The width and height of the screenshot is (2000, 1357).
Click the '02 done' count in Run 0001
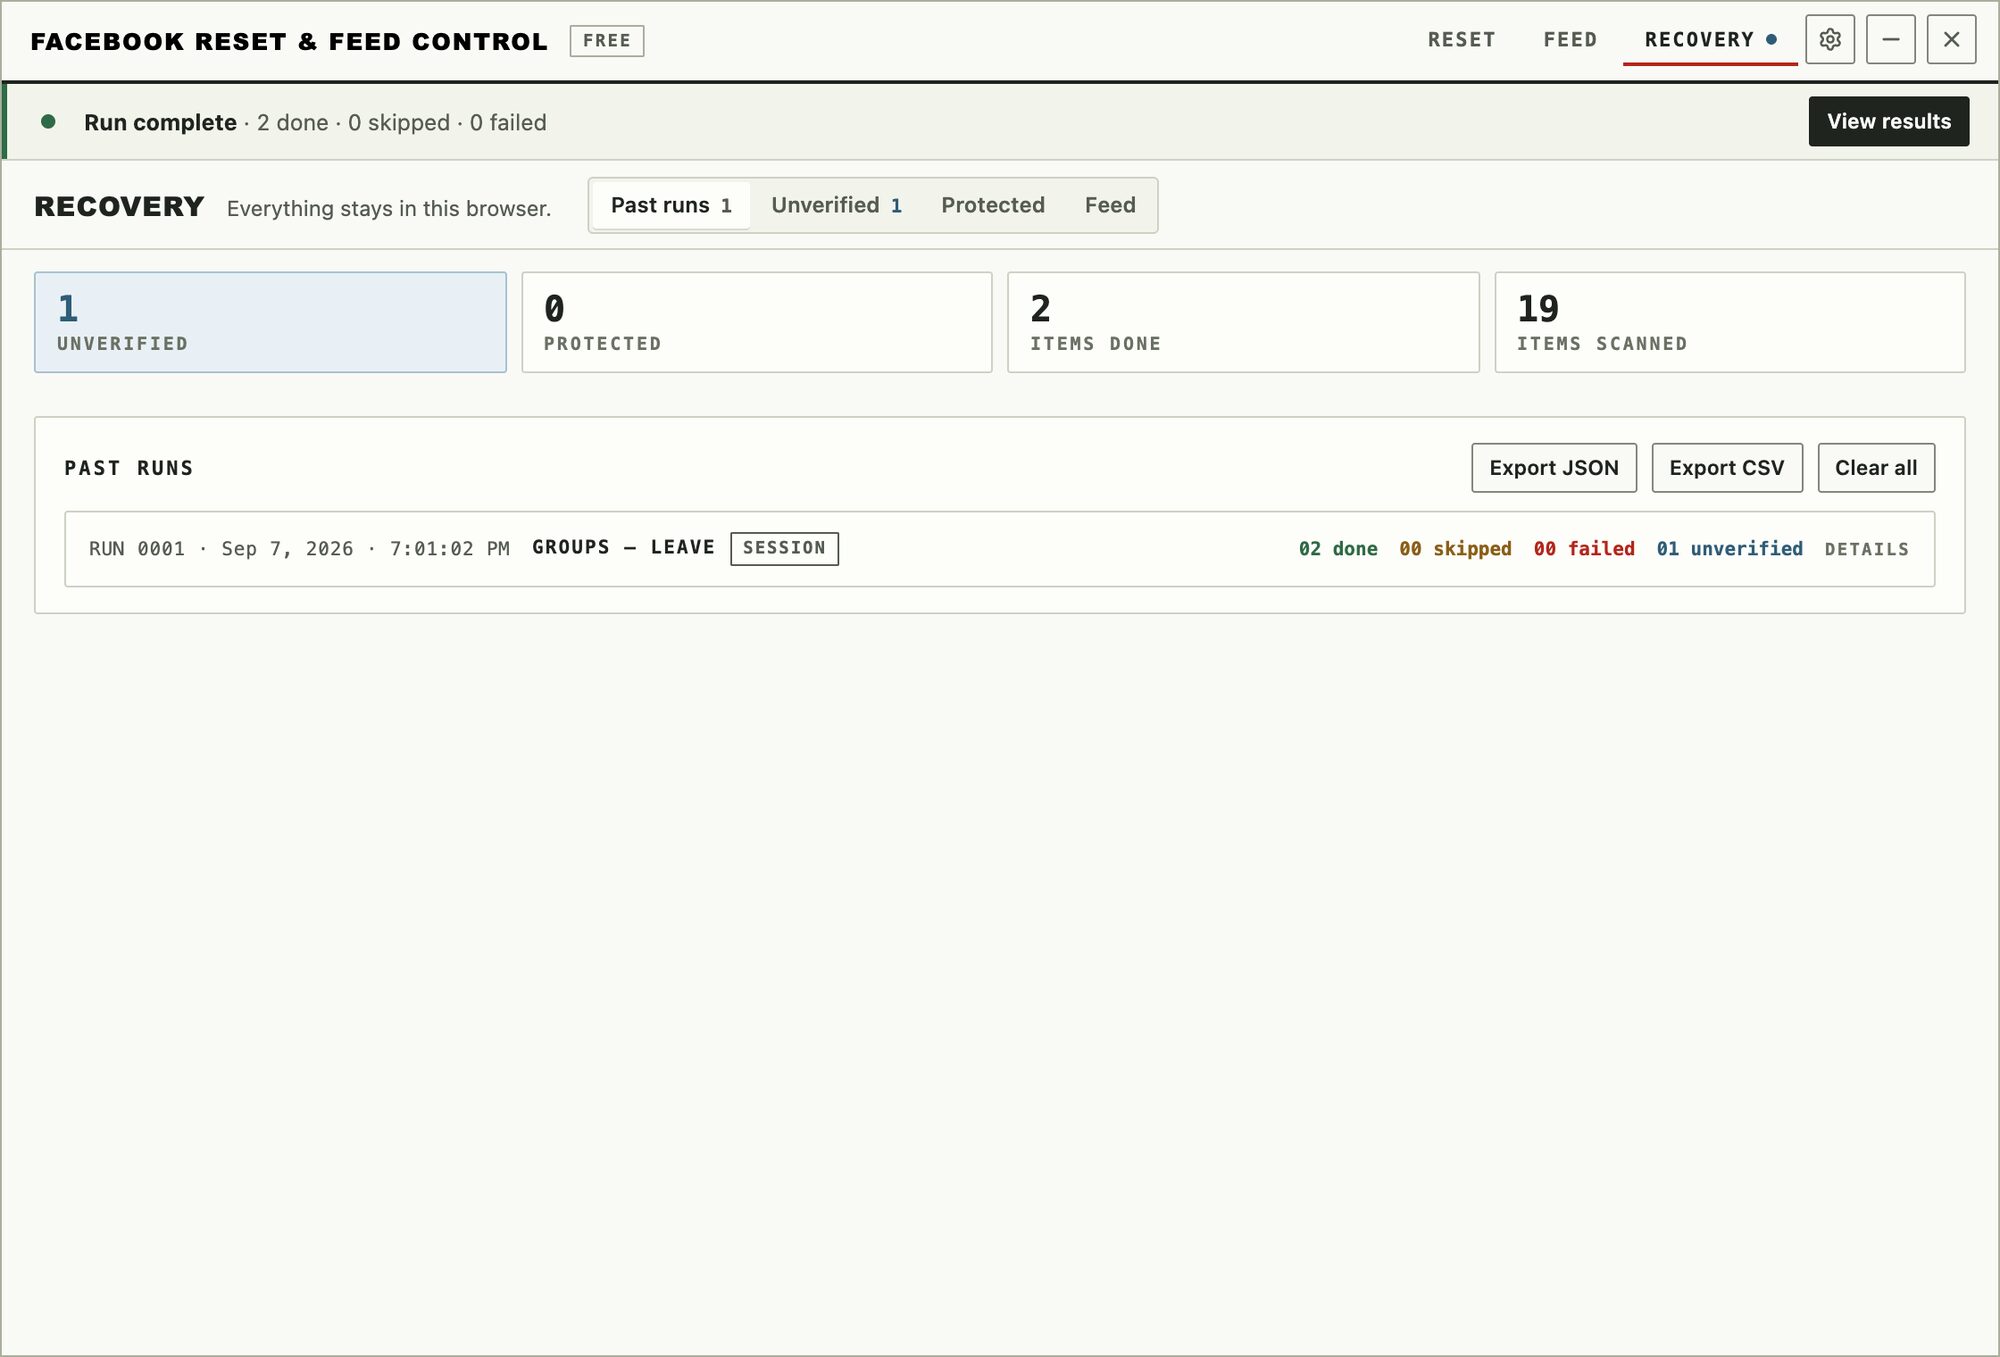coord(1338,549)
